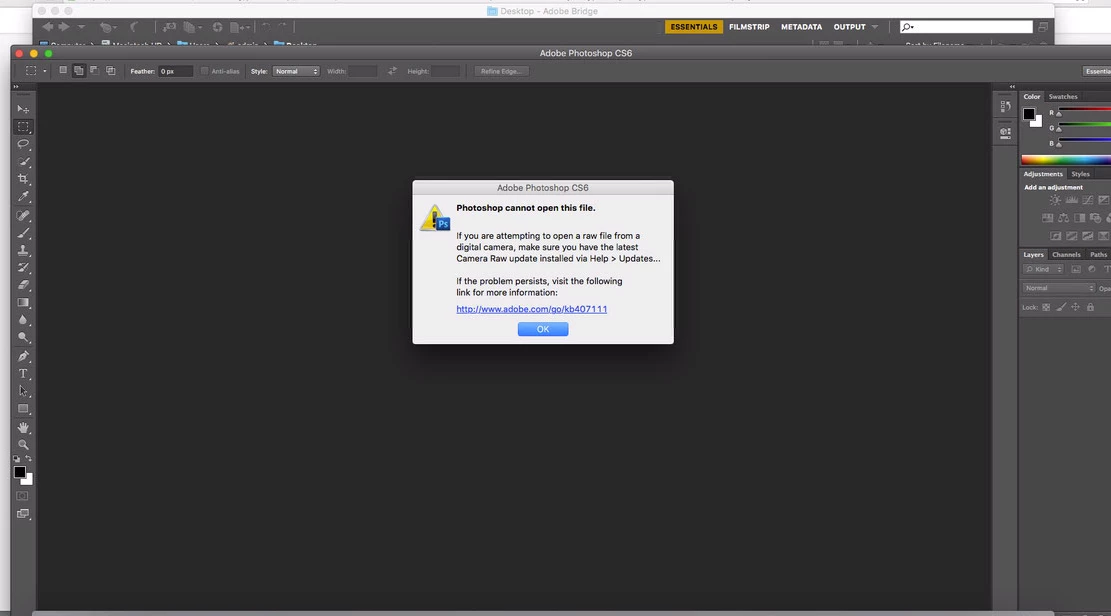Open the History panel icon
The image size is (1111, 616).
click(1005, 107)
